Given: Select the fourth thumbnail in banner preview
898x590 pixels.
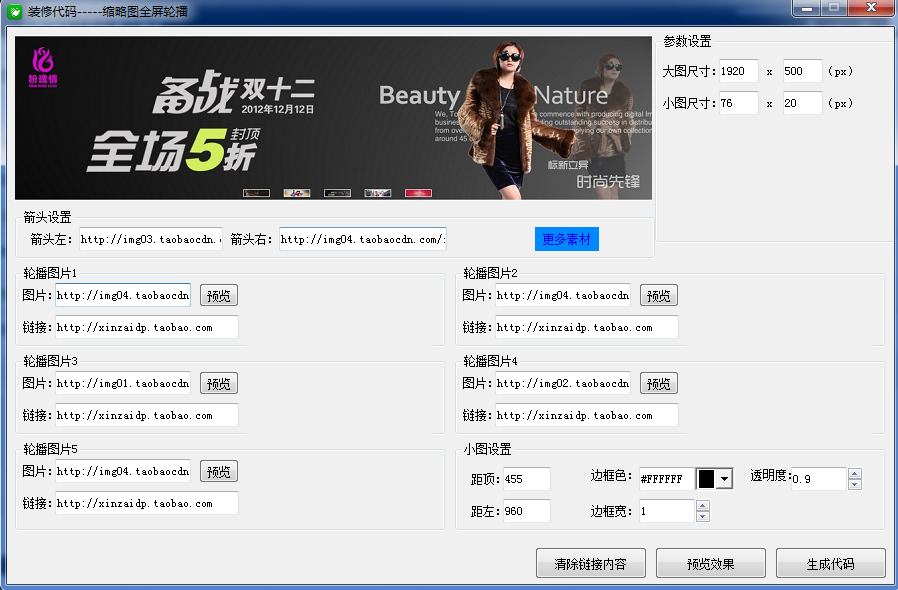Looking at the screenshot, I should point(378,193).
